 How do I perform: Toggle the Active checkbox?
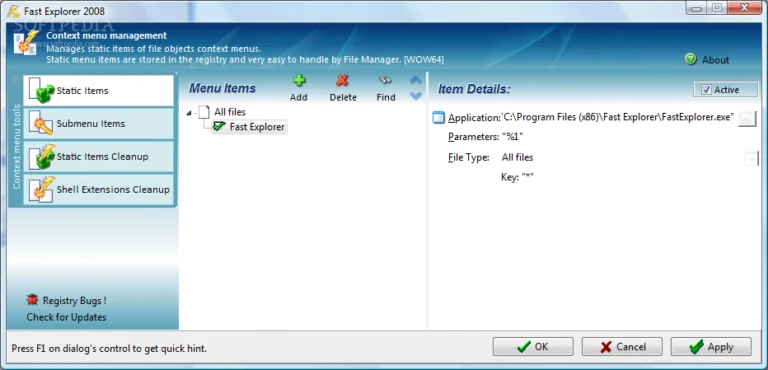click(706, 90)
